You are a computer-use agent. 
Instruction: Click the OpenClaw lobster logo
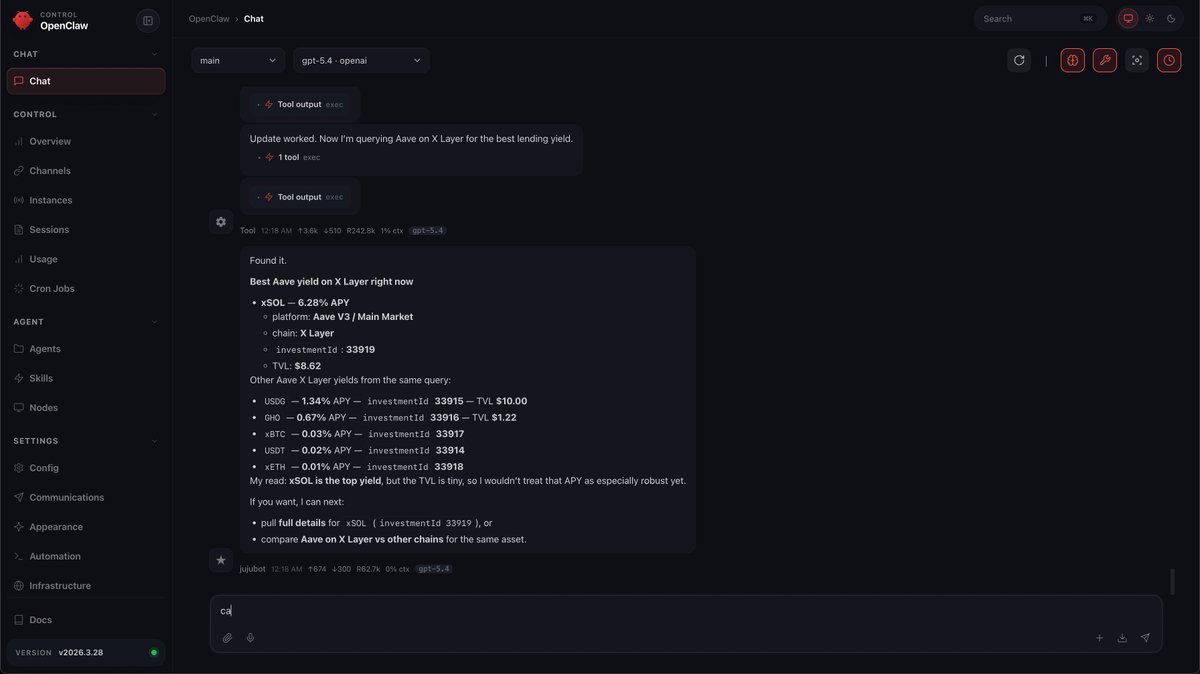click(23, 20)
